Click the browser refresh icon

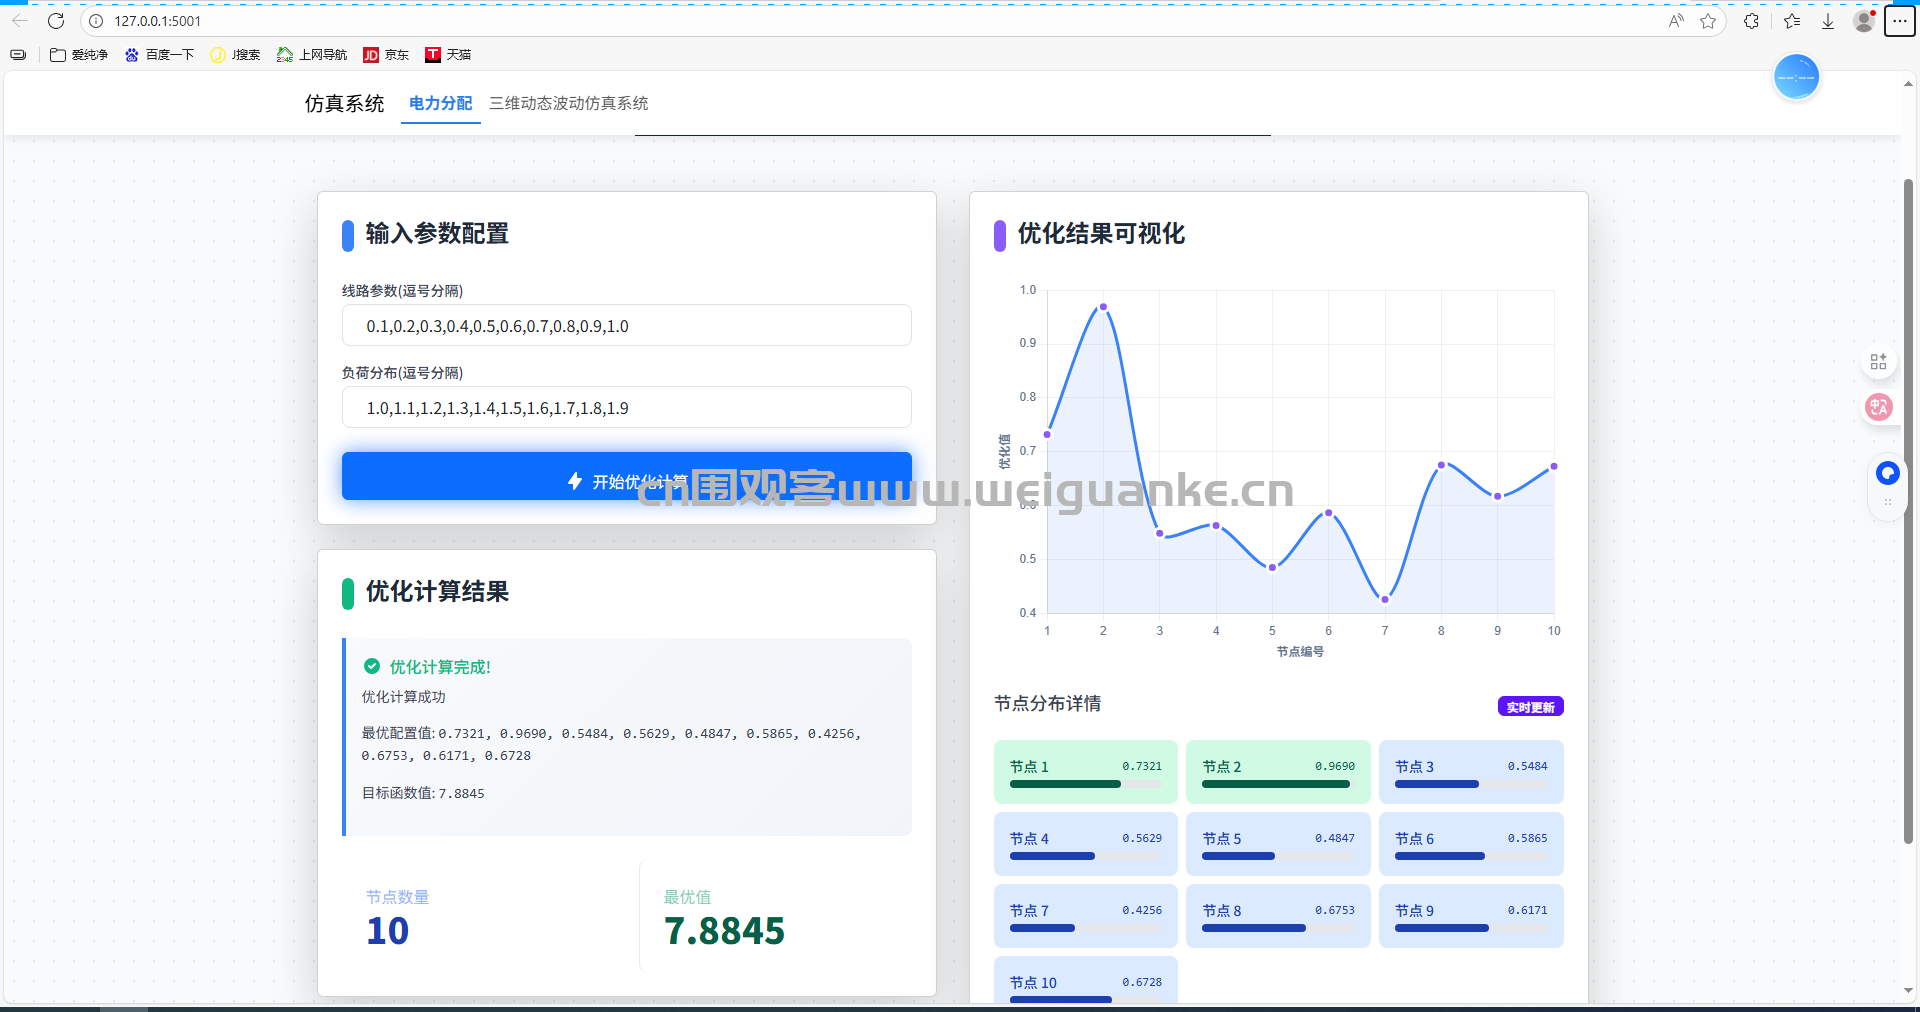56,21
